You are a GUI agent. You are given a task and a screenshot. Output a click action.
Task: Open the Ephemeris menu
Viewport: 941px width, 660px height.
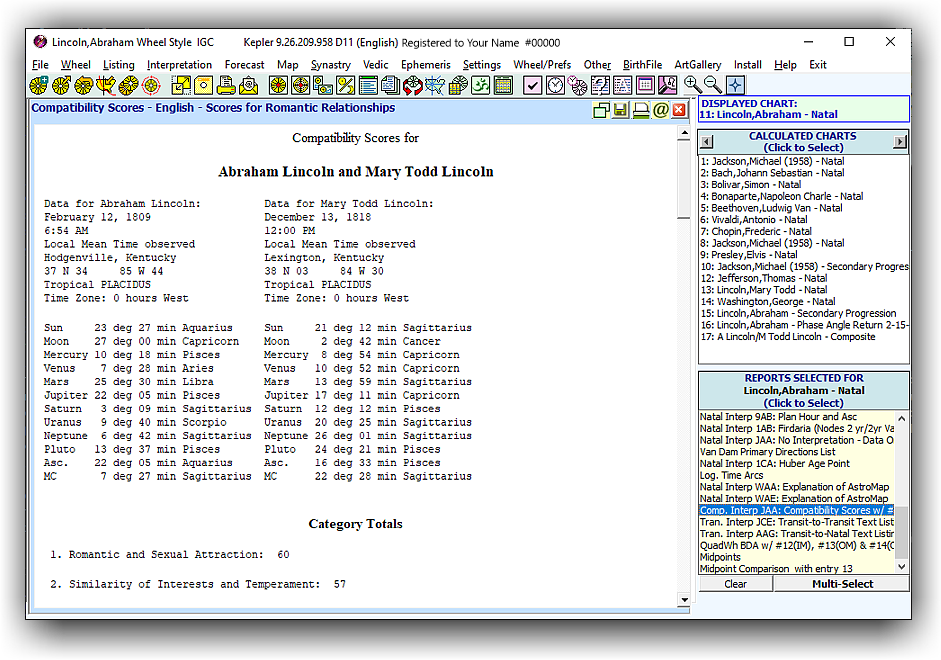coord(425,65)
